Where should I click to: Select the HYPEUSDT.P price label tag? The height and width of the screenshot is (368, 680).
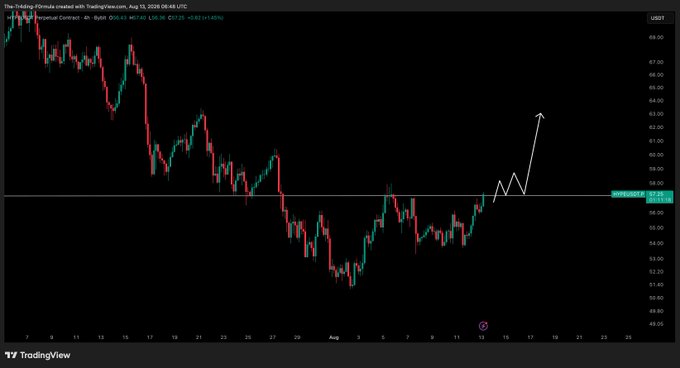click(628, 194)
